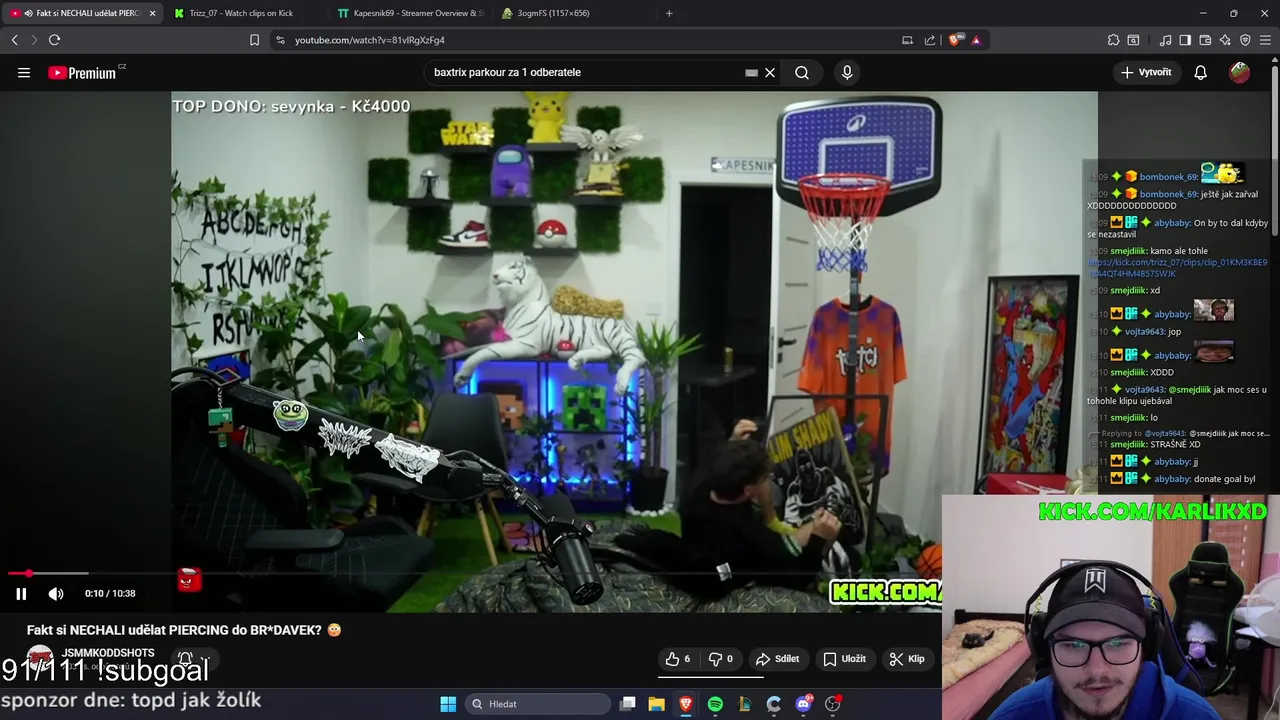Open the Brave Wallet icon
Screen dimensions: 1280x720
click(1205, 40)
